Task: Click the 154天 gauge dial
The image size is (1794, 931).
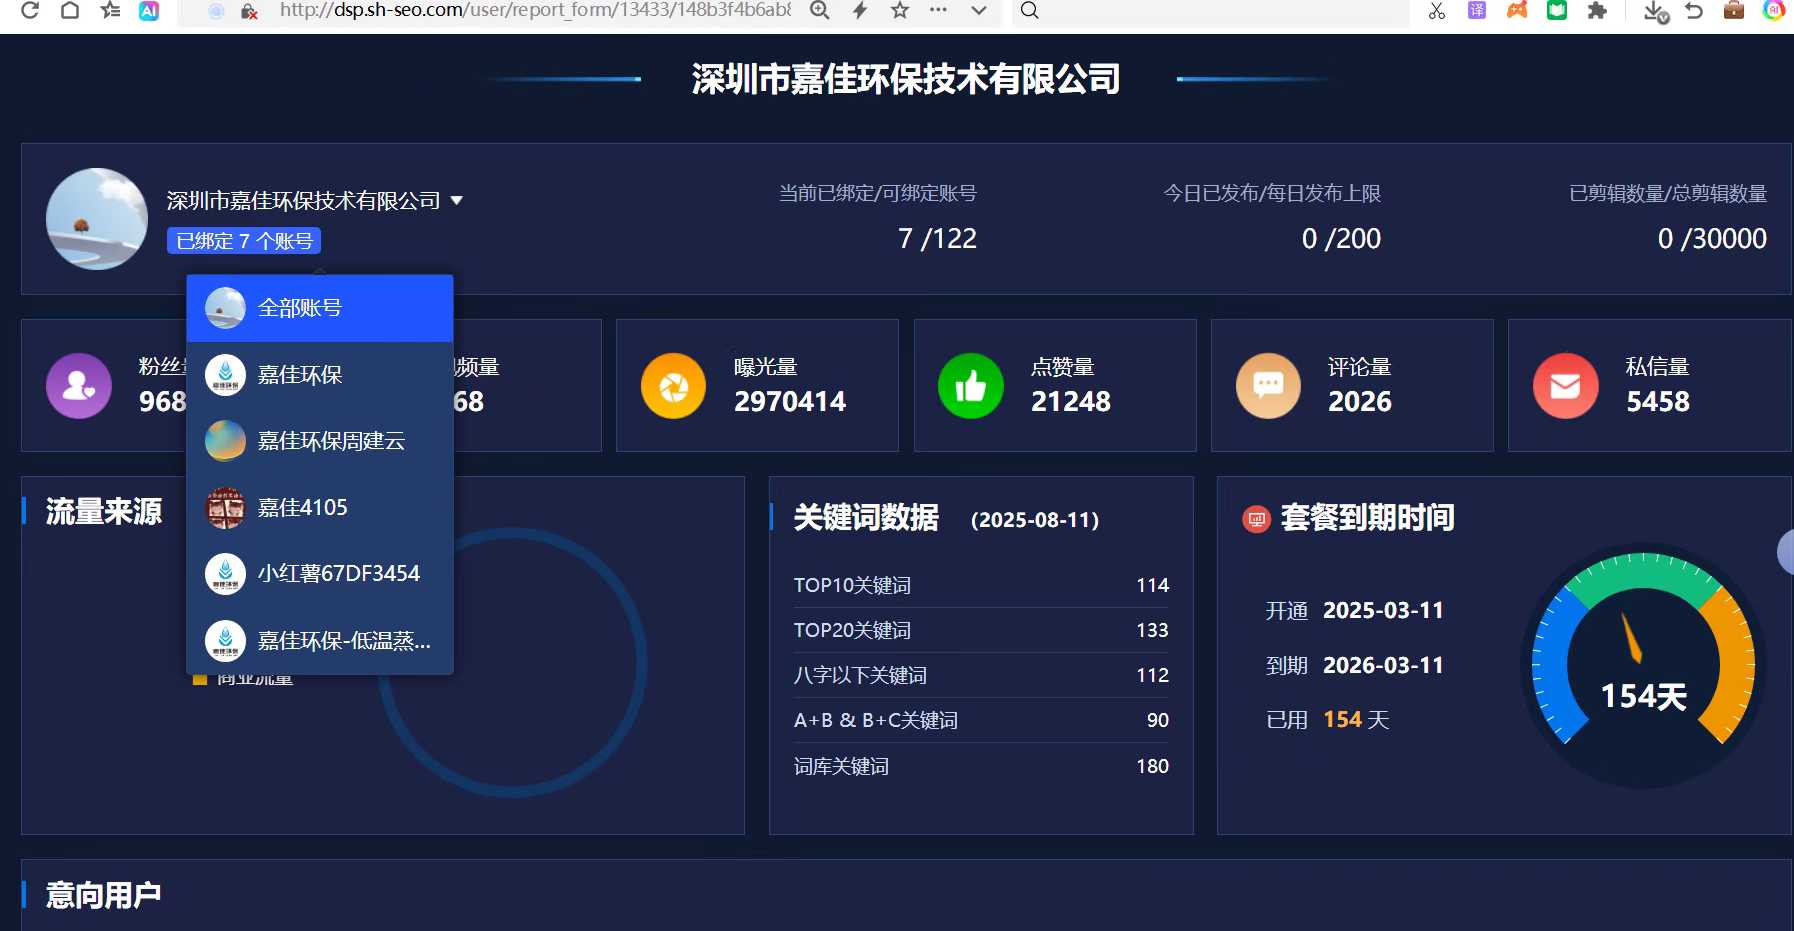Action: click(1643, 664)
